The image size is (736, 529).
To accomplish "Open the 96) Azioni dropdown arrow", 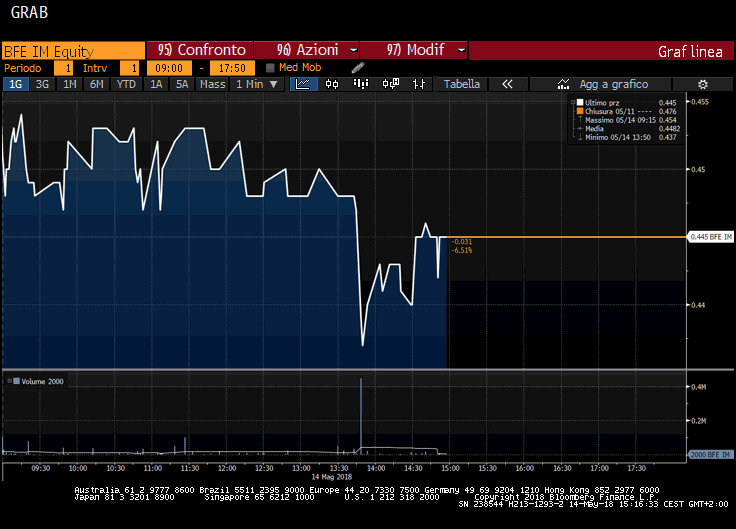I will click(x=353, y=50).
